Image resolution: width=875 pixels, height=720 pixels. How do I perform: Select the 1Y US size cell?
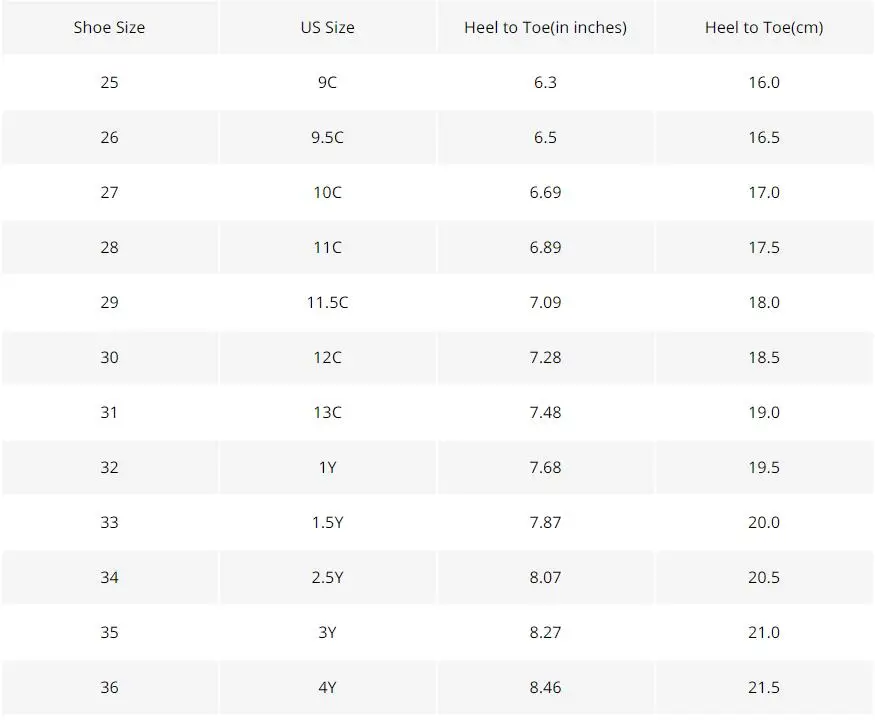coord(328,467)
